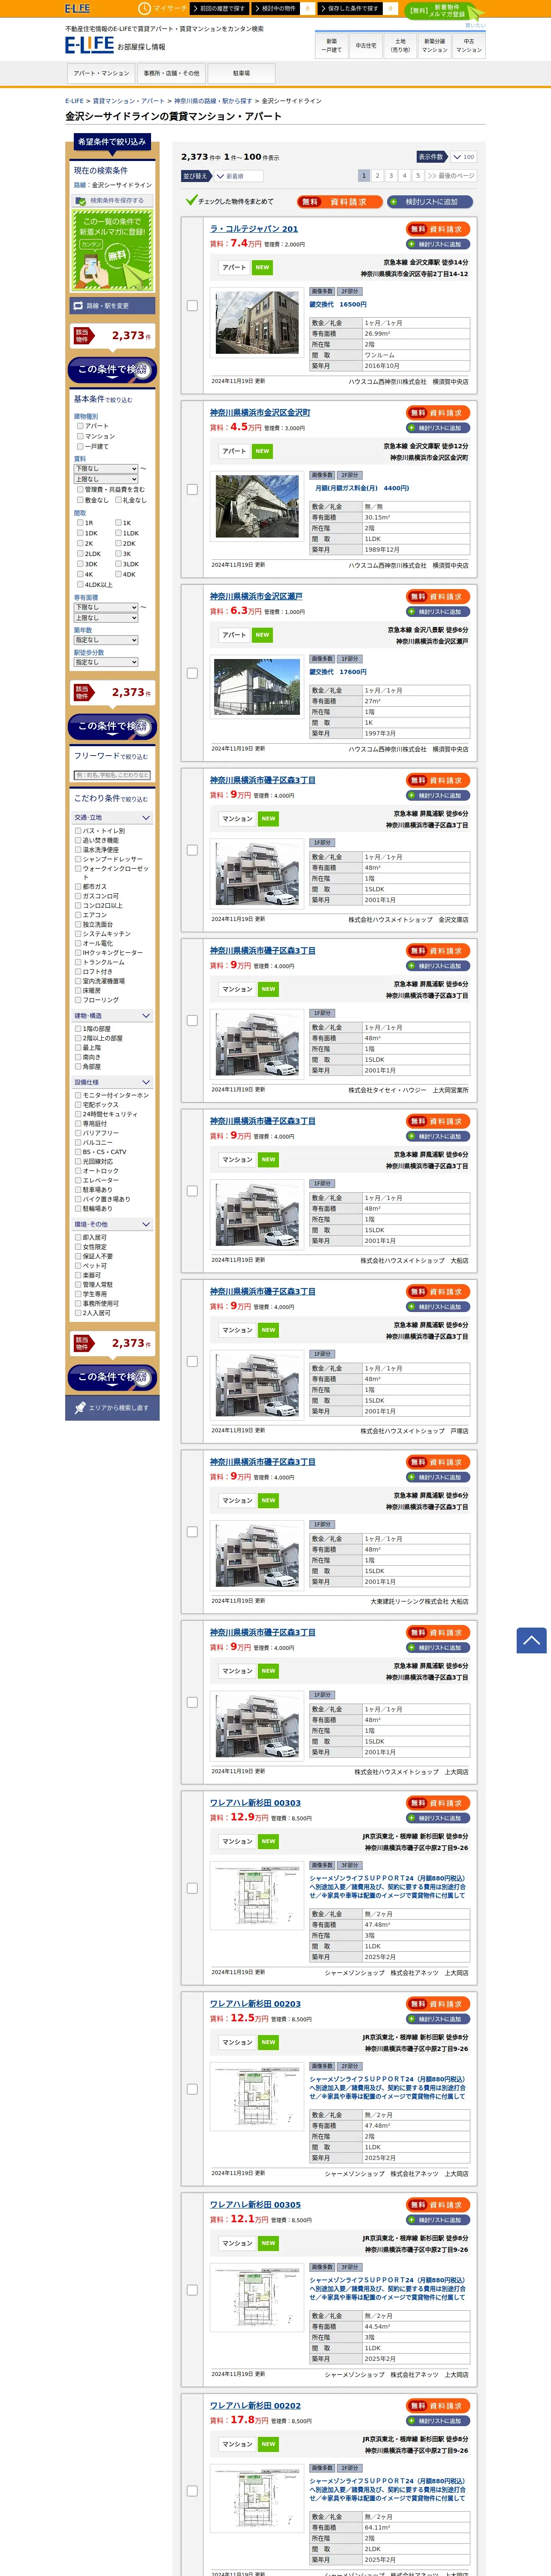Viewport: 551px width, 2576px height.
Task: Open the 駅徒歩分数 dropdown
Action: [106, 662]
